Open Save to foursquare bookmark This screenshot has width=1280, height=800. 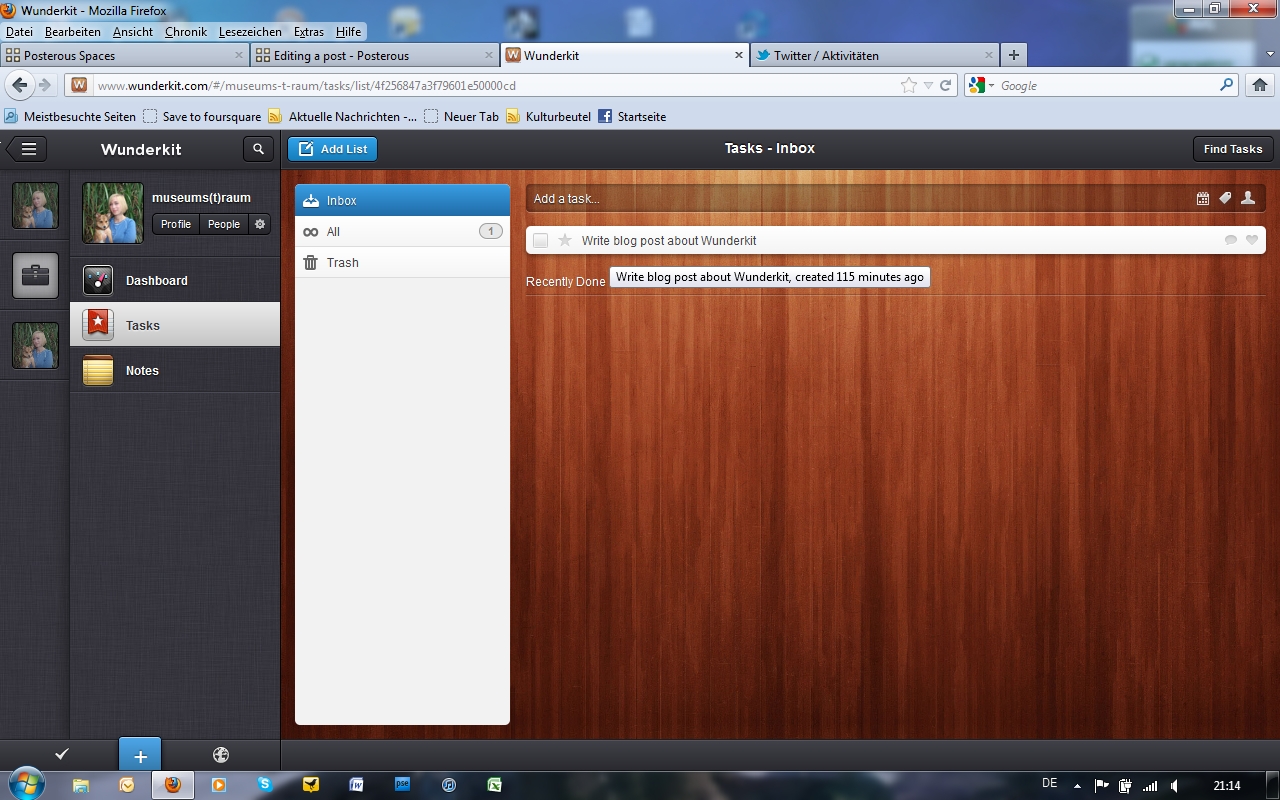coord(202,117)
